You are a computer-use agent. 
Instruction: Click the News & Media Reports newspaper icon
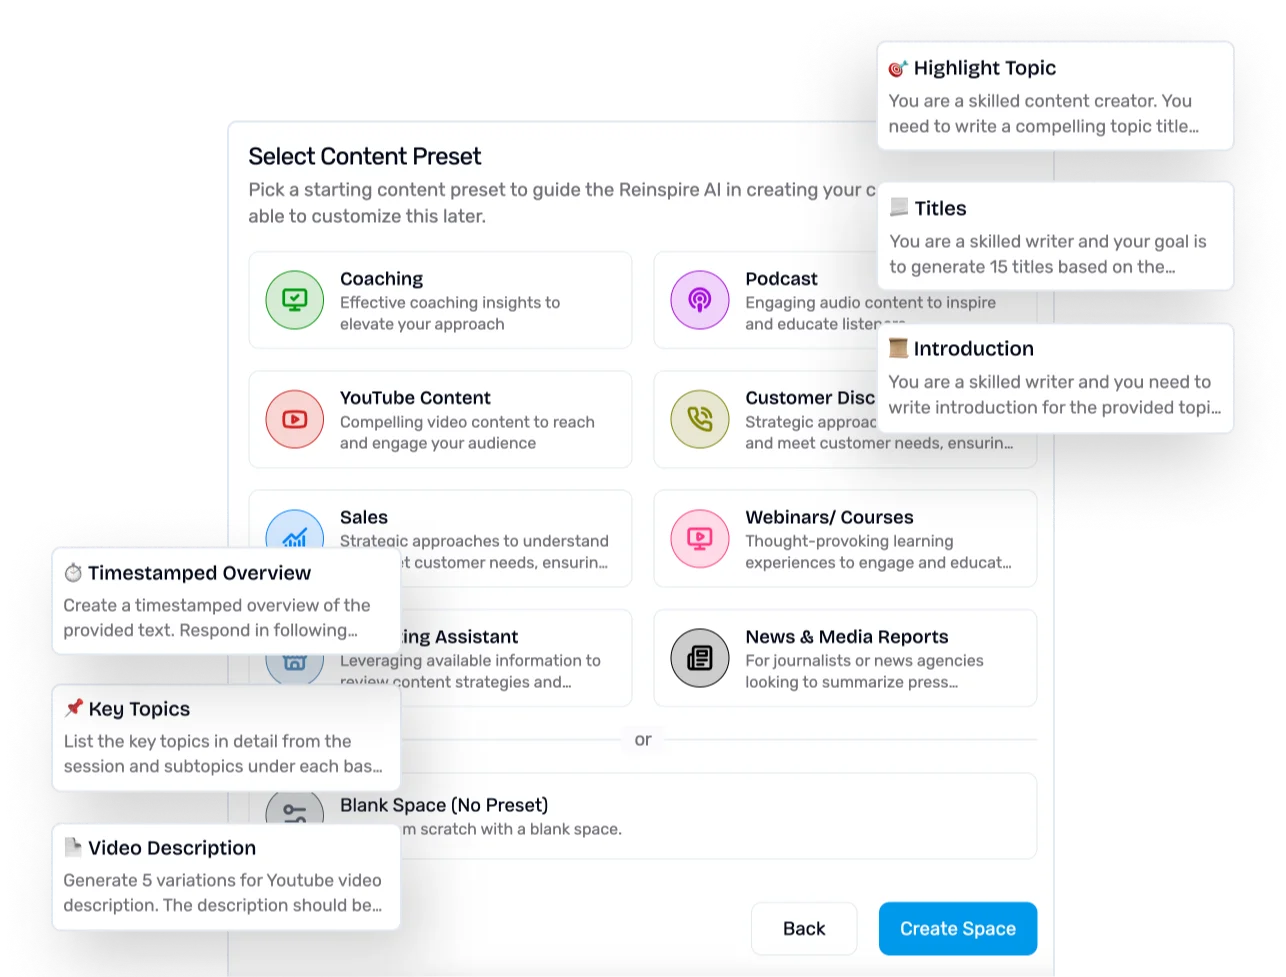(700, 658)
